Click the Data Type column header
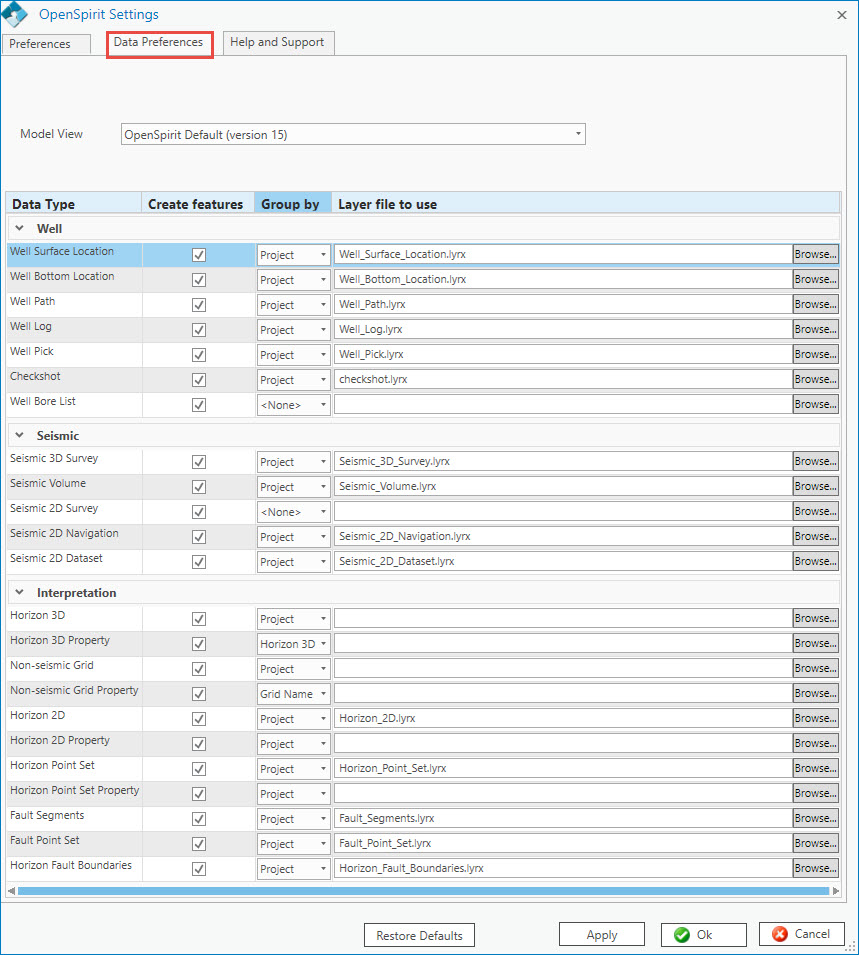The height and width of the screenshot is (955, 859). [x=74, y=204]
